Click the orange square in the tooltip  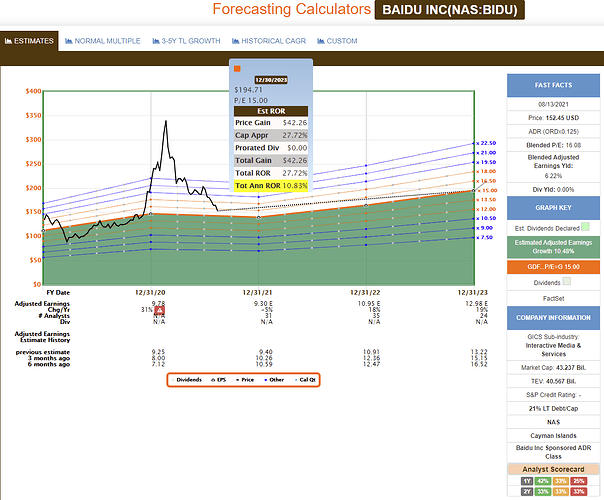(x=237, y=69)
